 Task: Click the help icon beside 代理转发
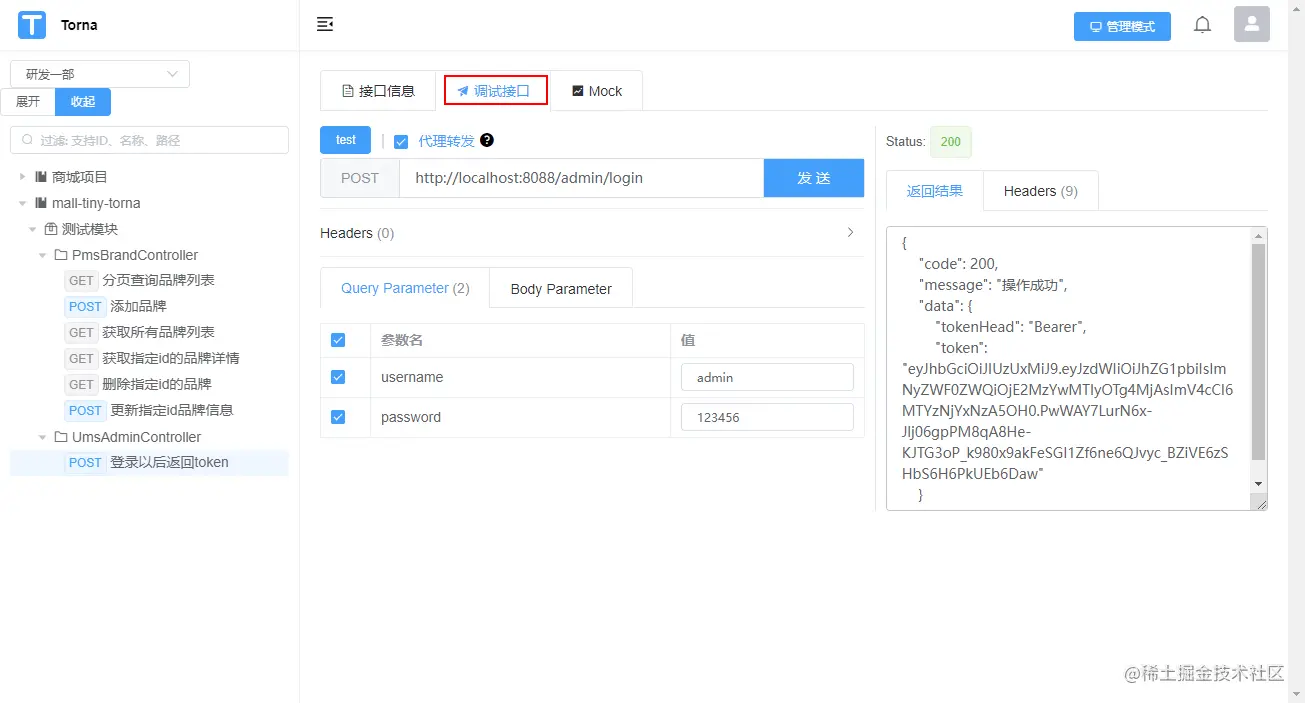pos(487,140)
